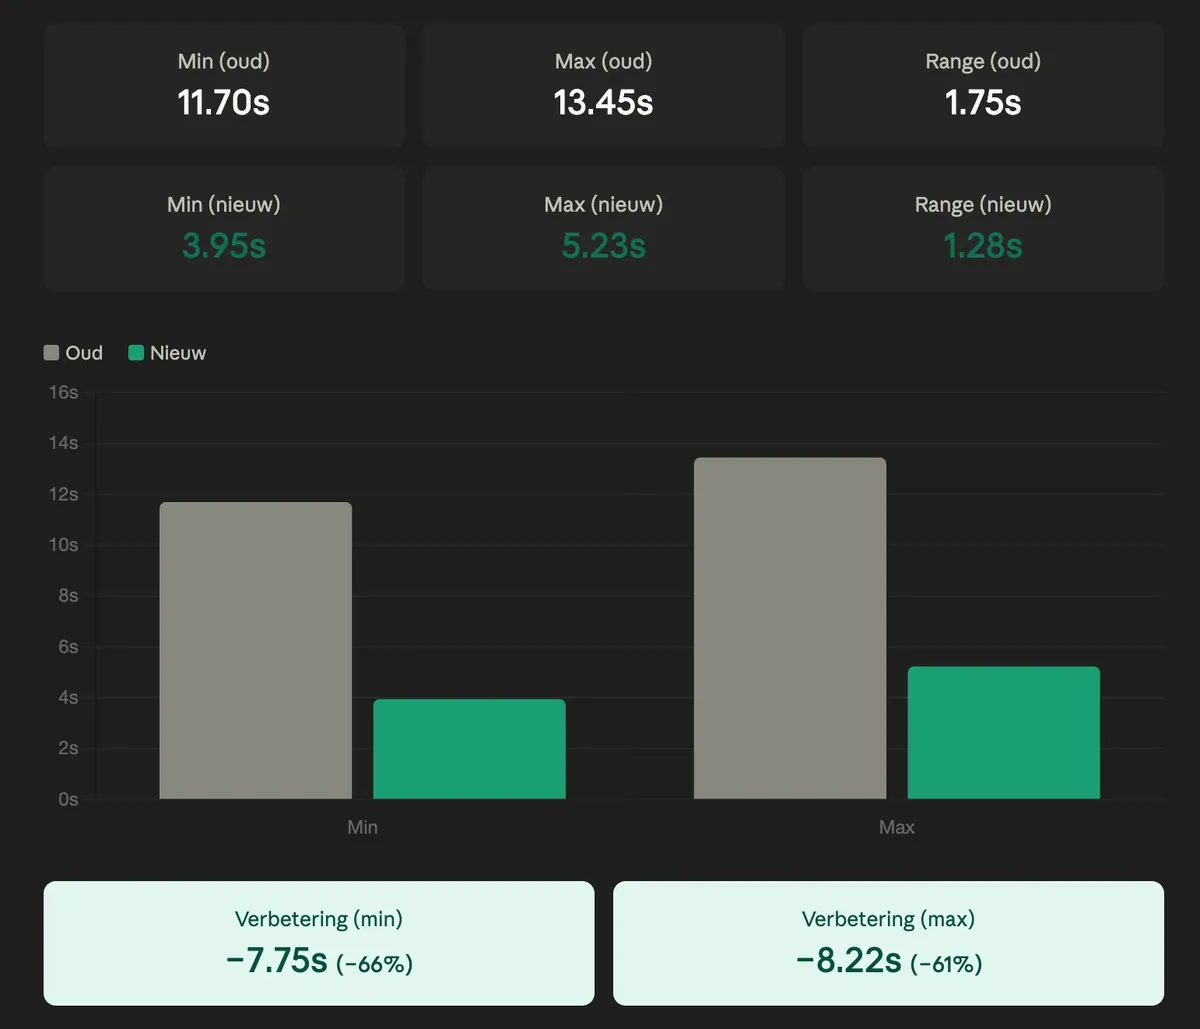Click the 2s y-axis label
The height and width of the screenshot is (1029, 1200).
[x=68, y=748]
